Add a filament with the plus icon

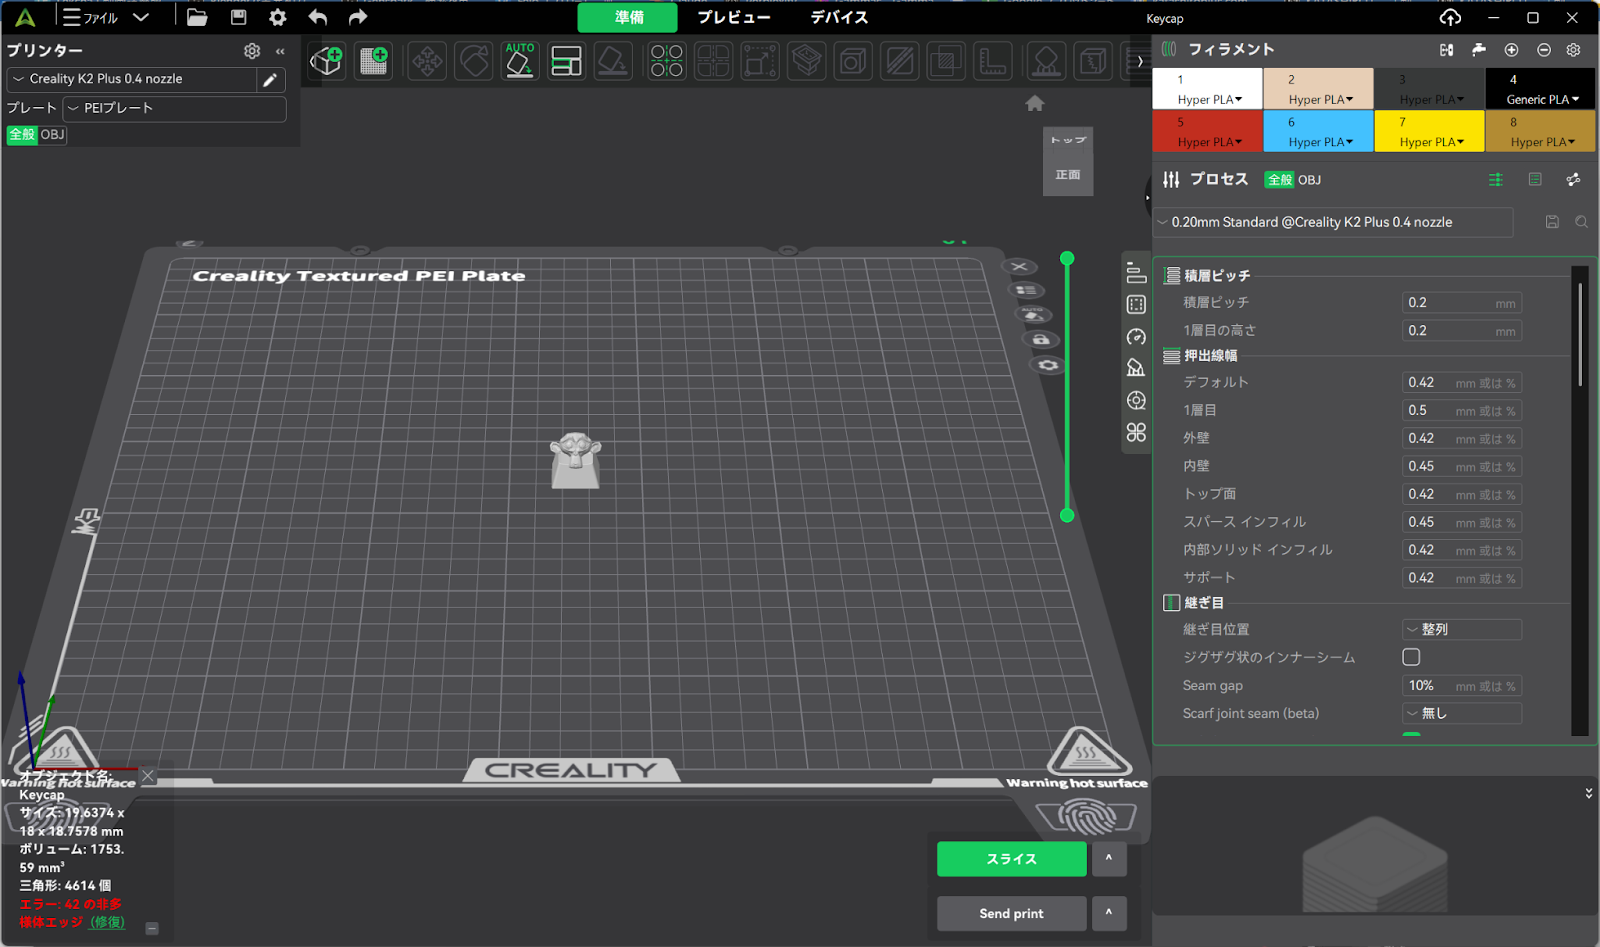pos(1511,50)
